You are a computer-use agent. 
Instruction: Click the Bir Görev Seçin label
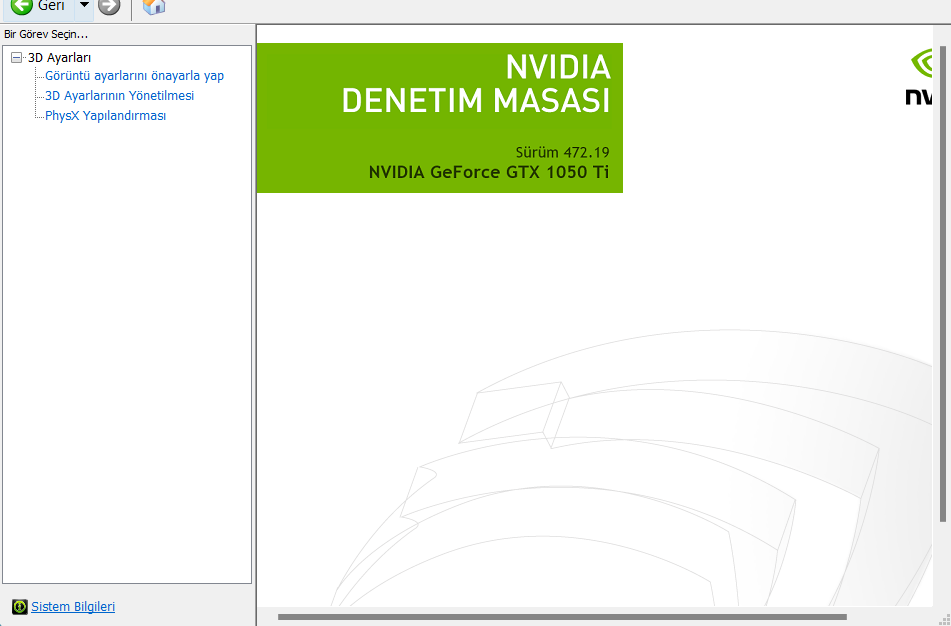(x=46, y=34)
